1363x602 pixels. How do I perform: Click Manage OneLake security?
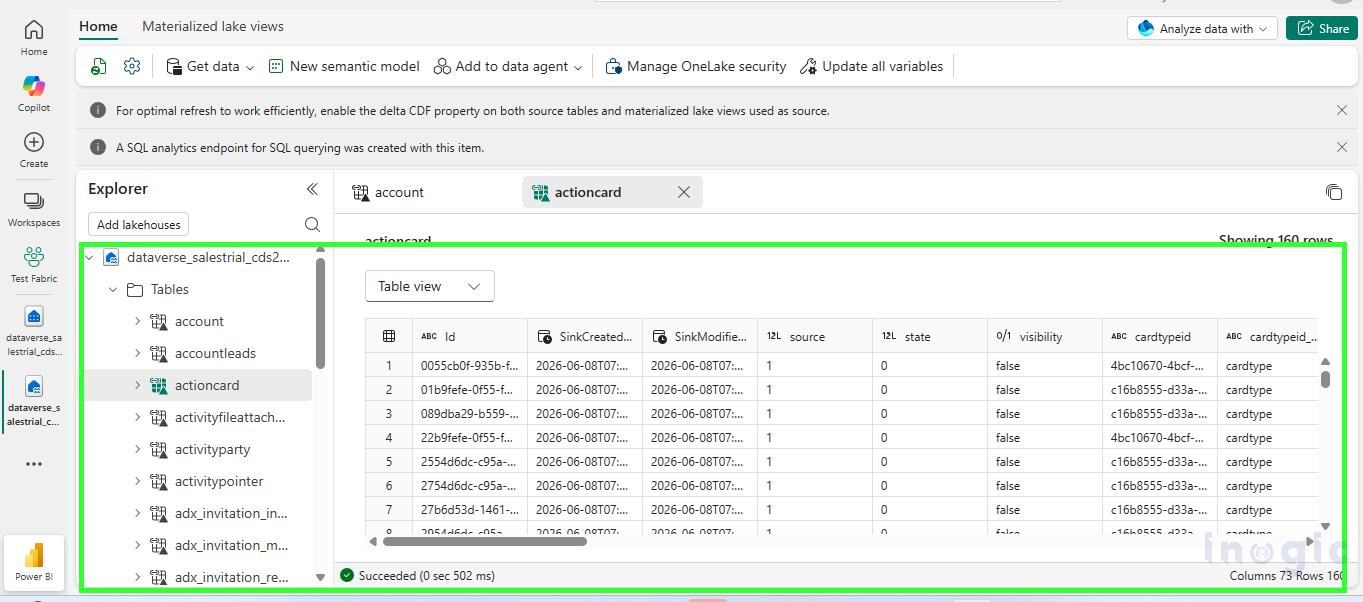(x=696, y=66)
